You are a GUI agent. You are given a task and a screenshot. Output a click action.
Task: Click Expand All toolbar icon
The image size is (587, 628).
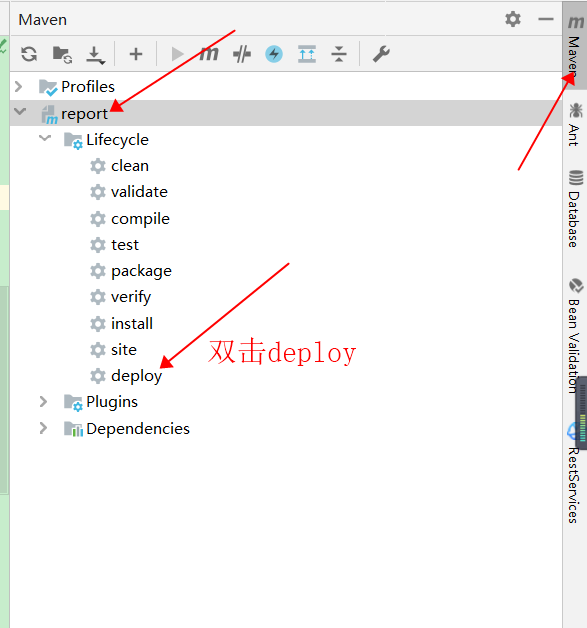307,54
